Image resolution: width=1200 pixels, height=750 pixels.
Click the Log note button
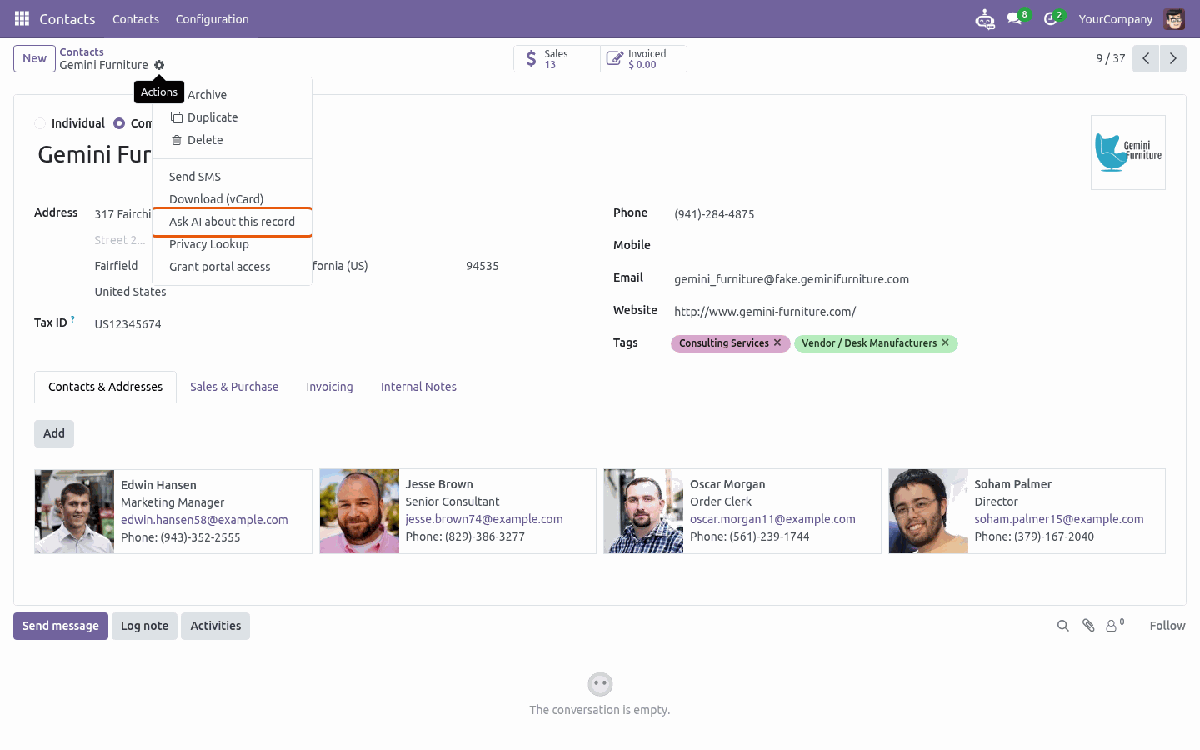[x=145, y=626]
